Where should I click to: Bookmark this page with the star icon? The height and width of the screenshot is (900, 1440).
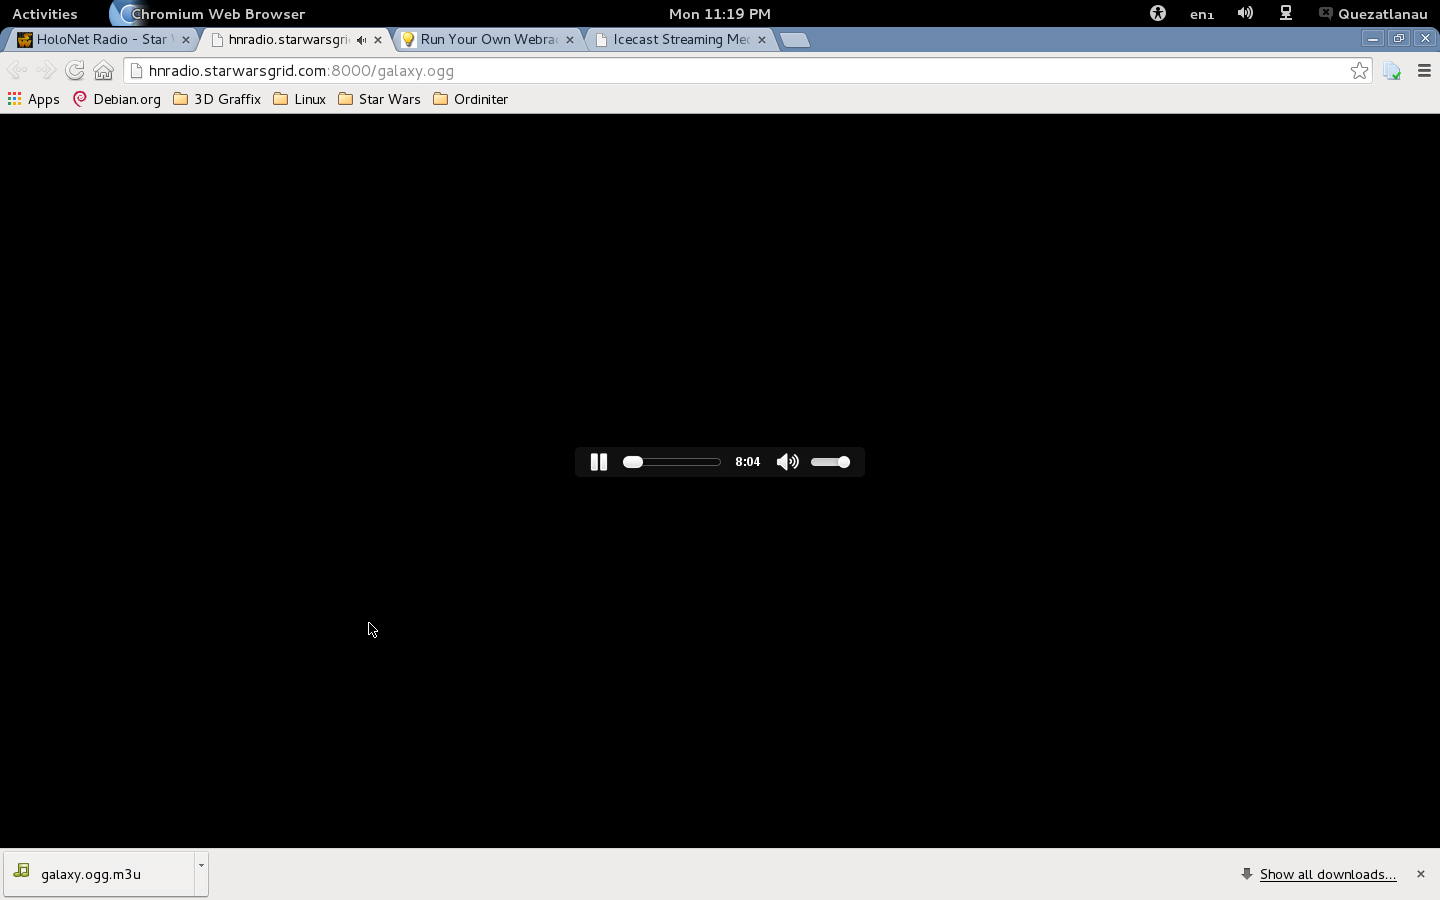click(x=1359, y=71)
